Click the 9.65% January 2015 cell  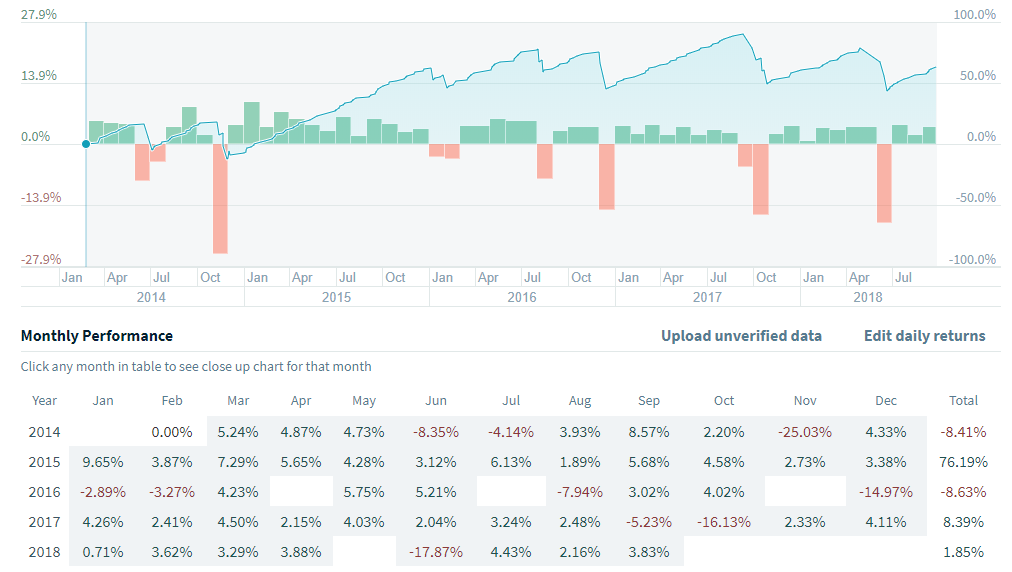tap(103, 462)
